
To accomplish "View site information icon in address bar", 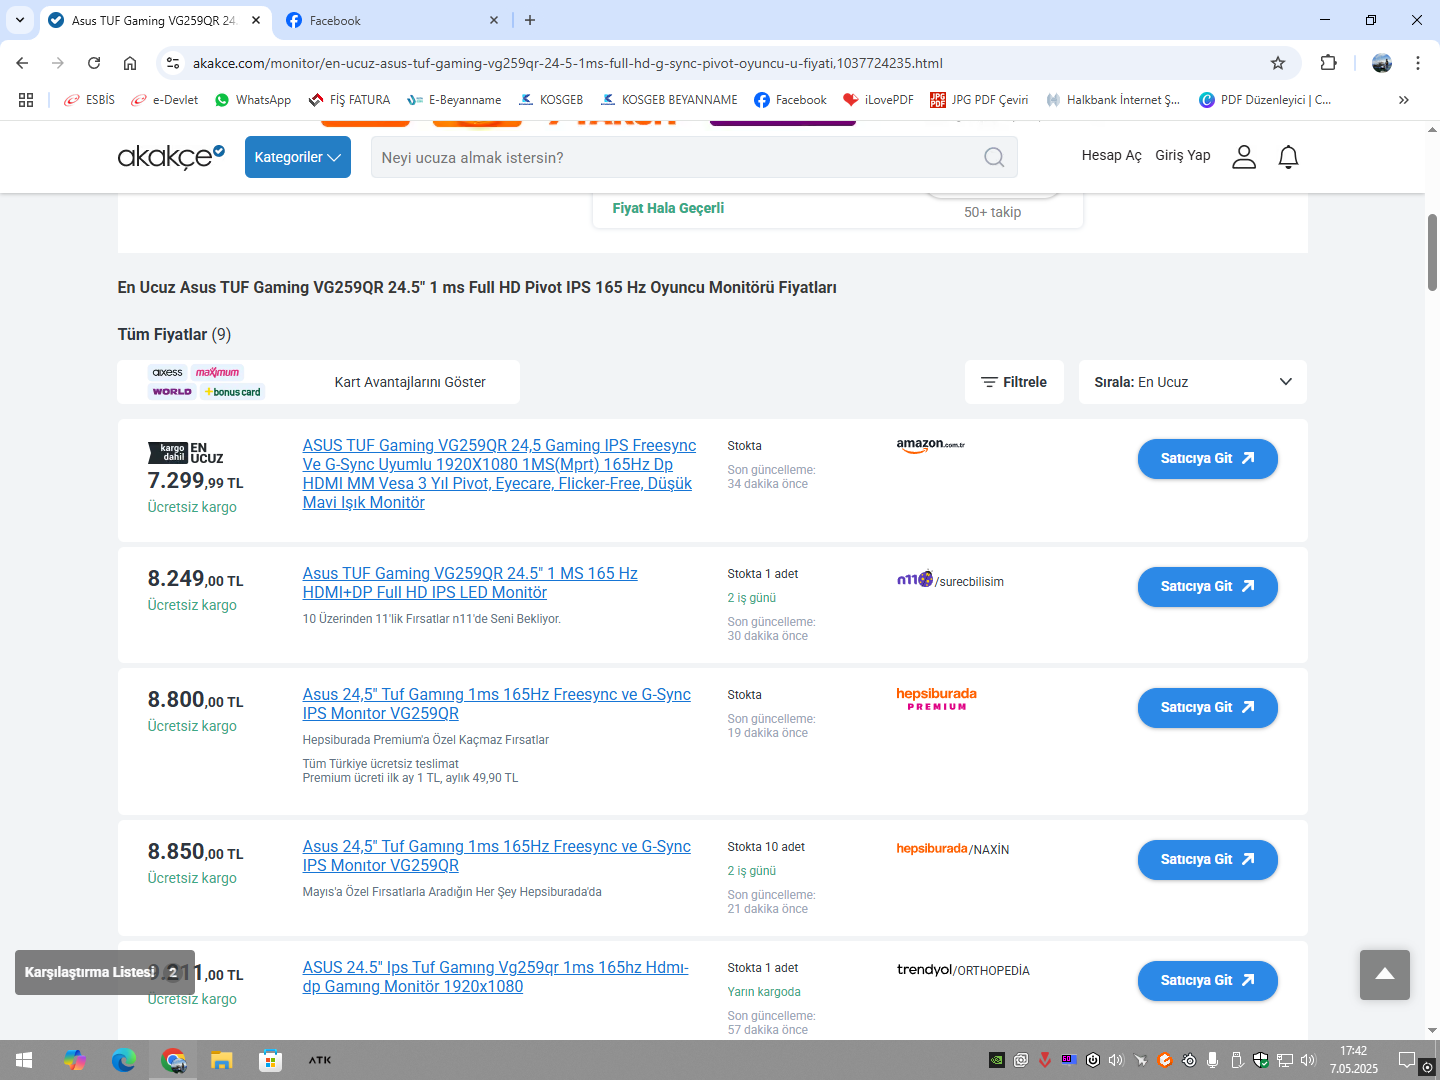I will click(x=173, y=63).
